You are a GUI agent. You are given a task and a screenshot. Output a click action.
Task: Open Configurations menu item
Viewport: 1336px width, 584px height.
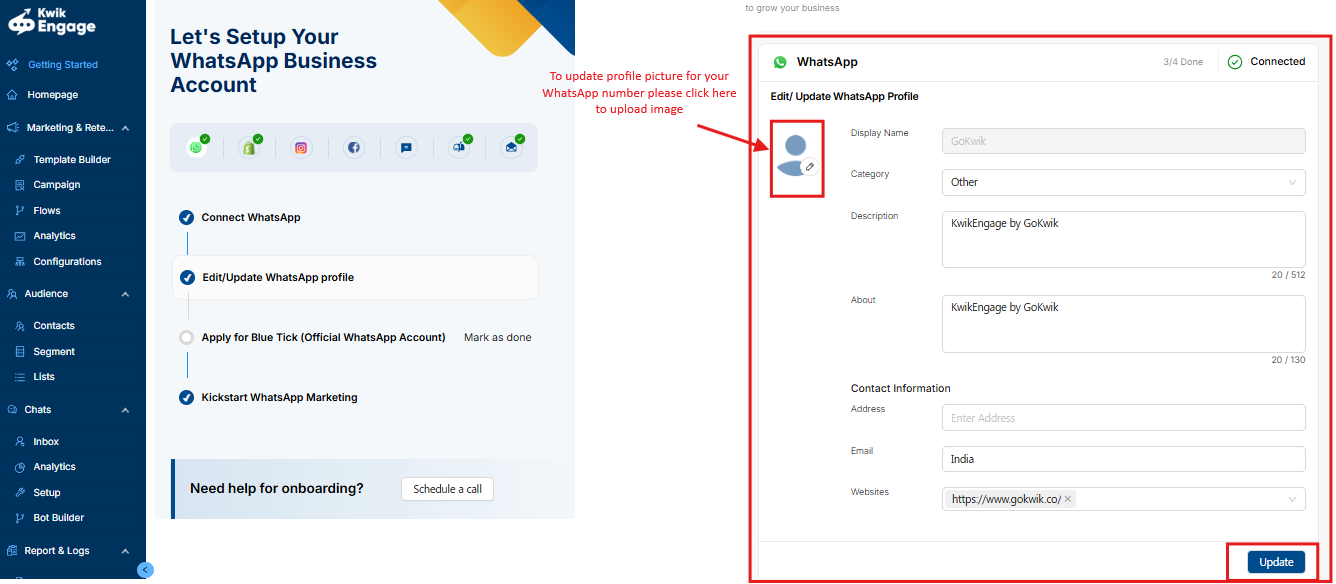pos(67,262)
